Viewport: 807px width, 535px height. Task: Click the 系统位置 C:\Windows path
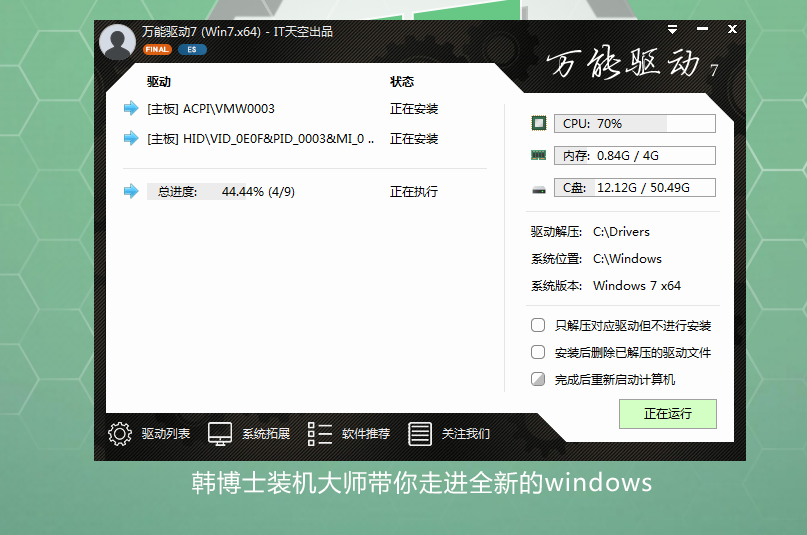coord(597,258)
